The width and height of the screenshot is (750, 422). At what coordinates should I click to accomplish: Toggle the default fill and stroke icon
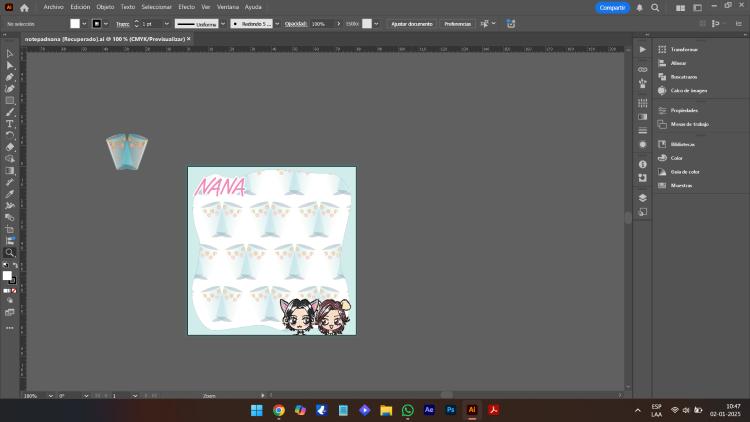coord(5,265)
